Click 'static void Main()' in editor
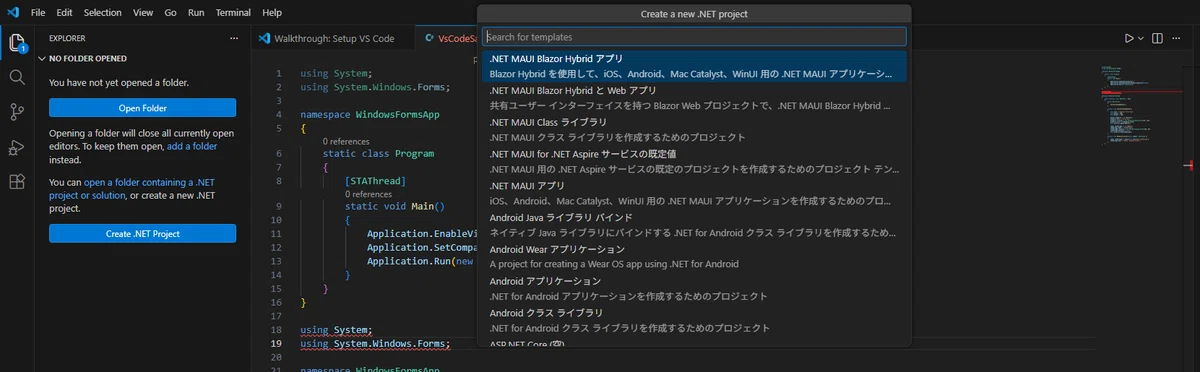 pyautogui.click(x=394, y=206)
